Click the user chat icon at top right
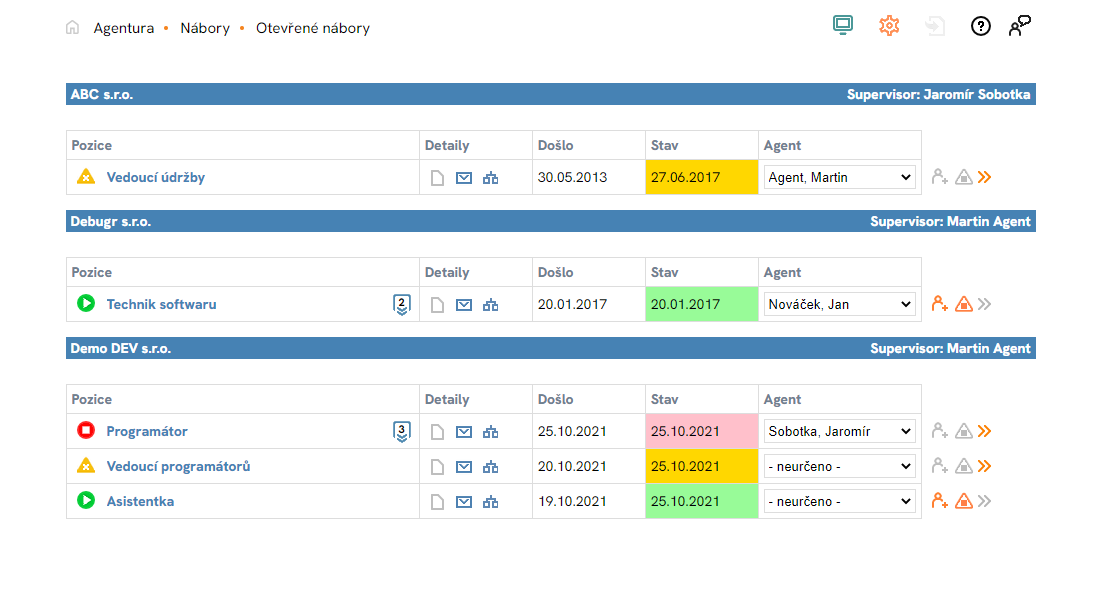This screenshot has height=594, width=1100. [x=1019, y=26]
